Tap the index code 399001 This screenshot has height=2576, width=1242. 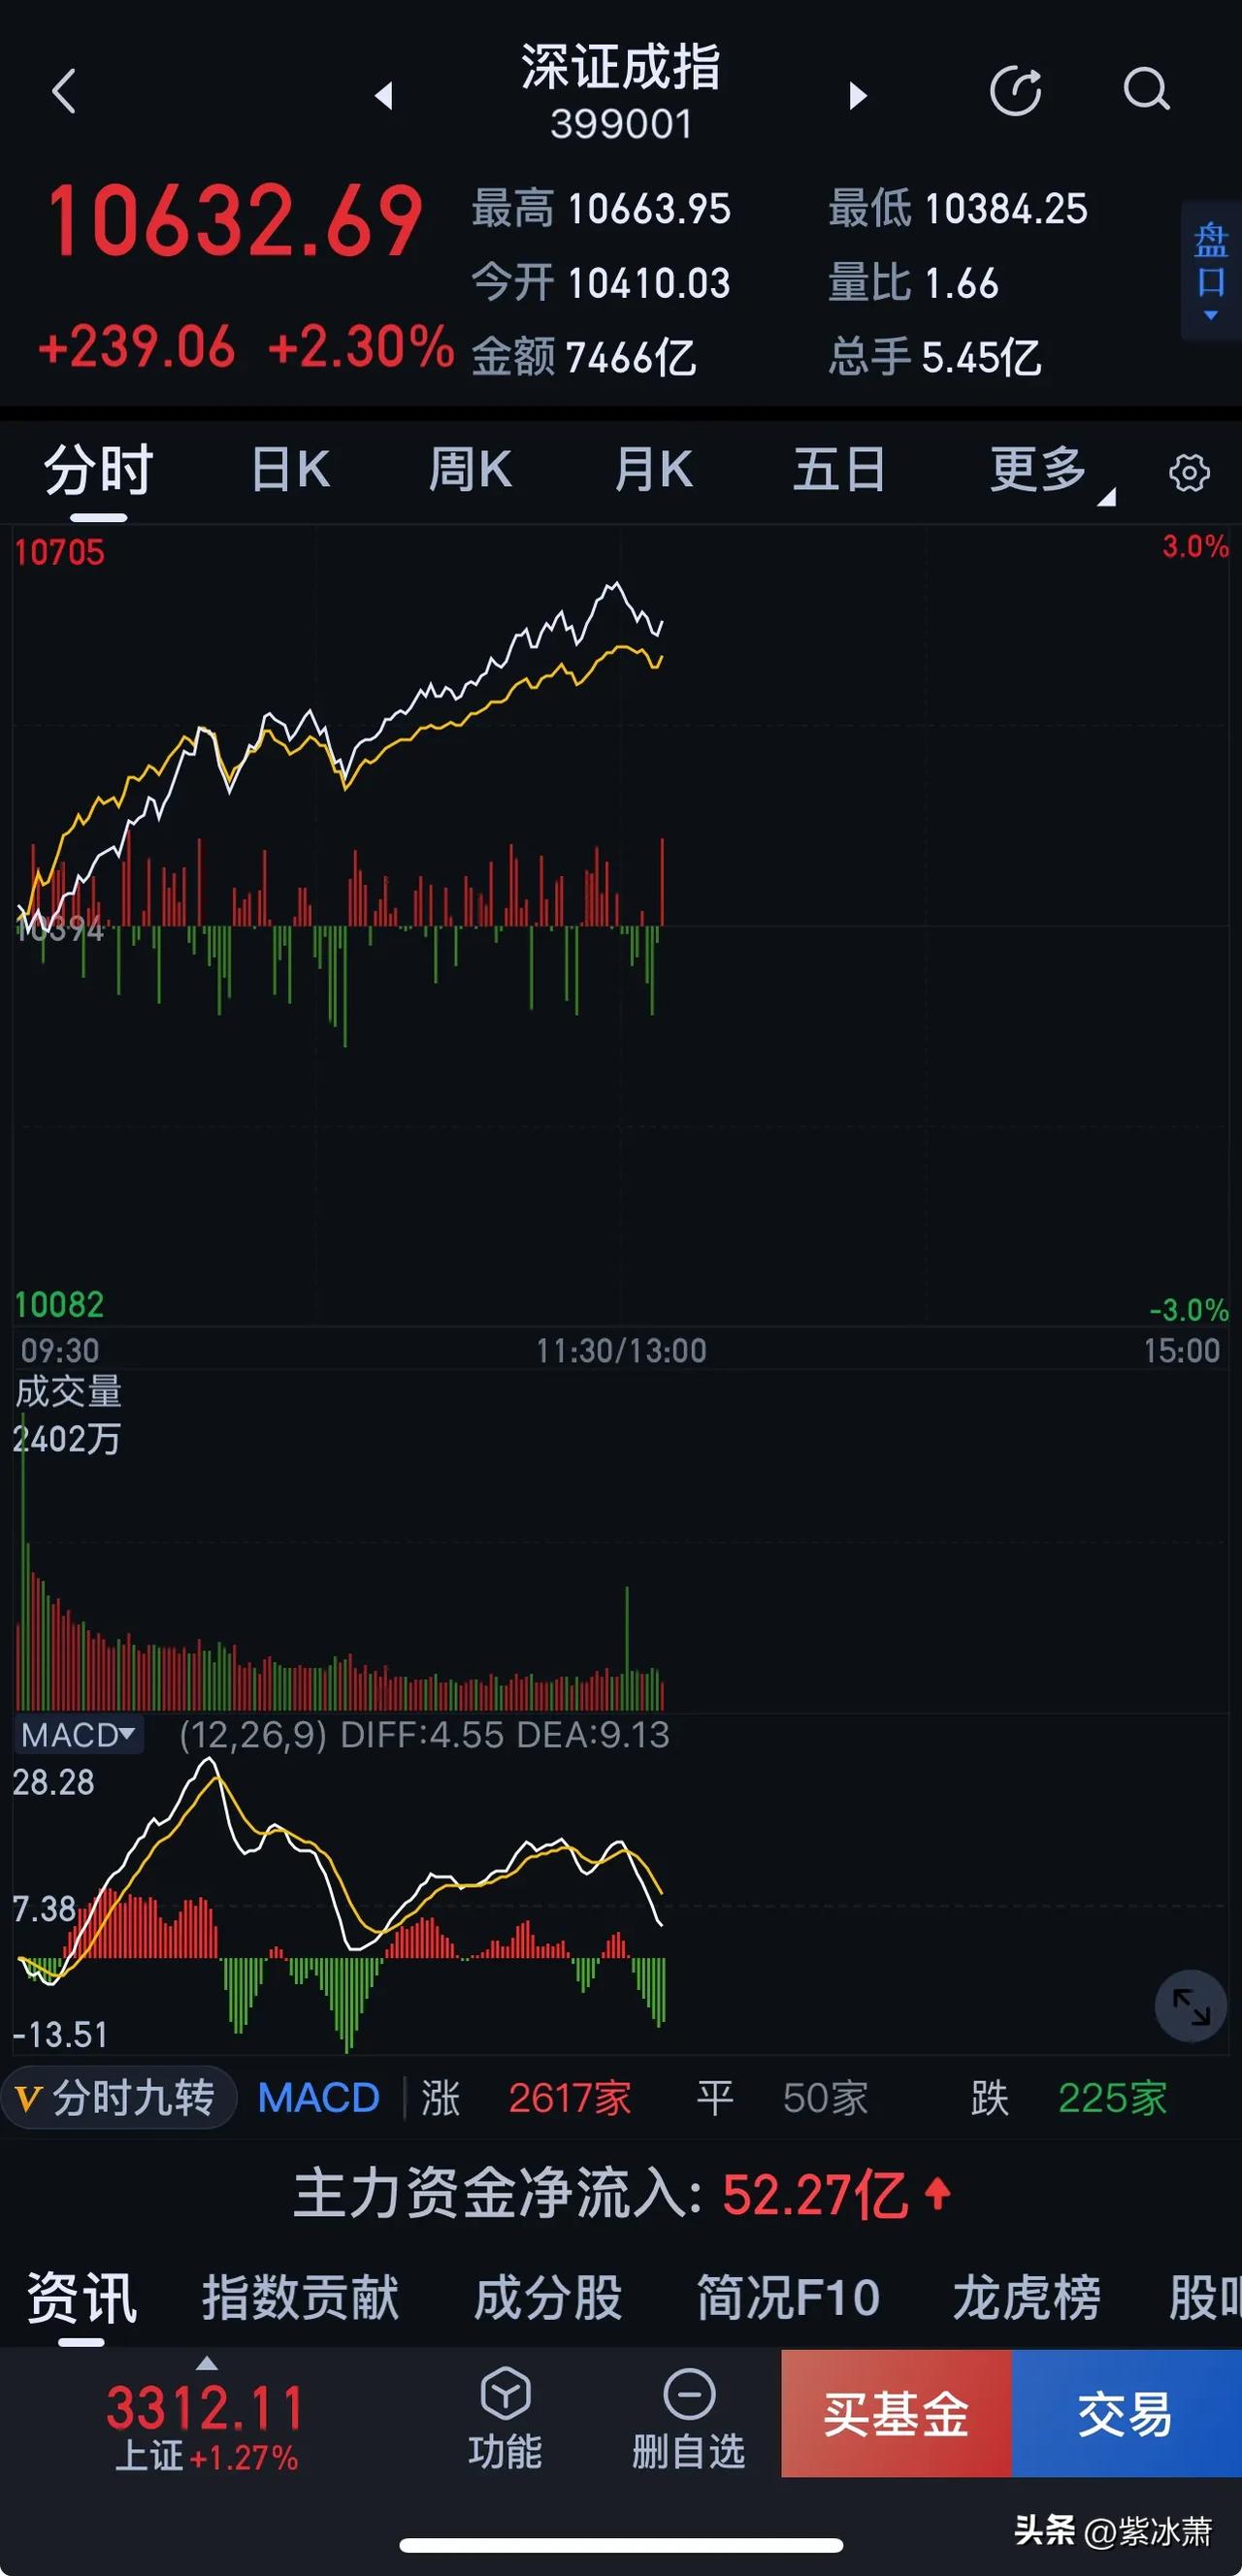tap(621, 124)
